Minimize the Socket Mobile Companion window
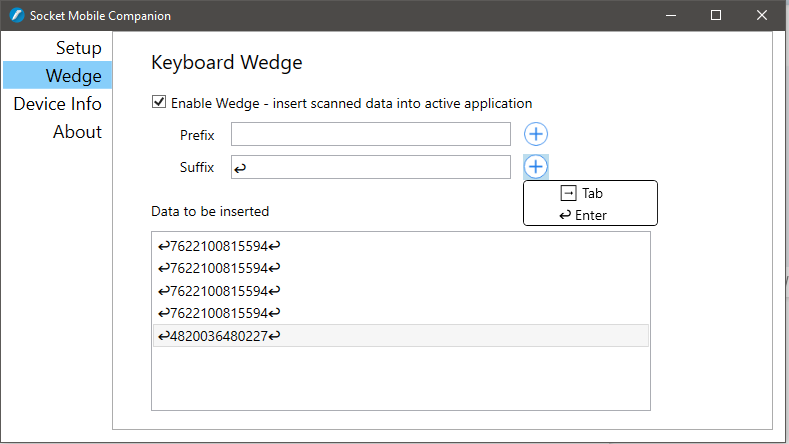Image resolution: width=789 pixels, height=444 pixels. pos(671,16)
